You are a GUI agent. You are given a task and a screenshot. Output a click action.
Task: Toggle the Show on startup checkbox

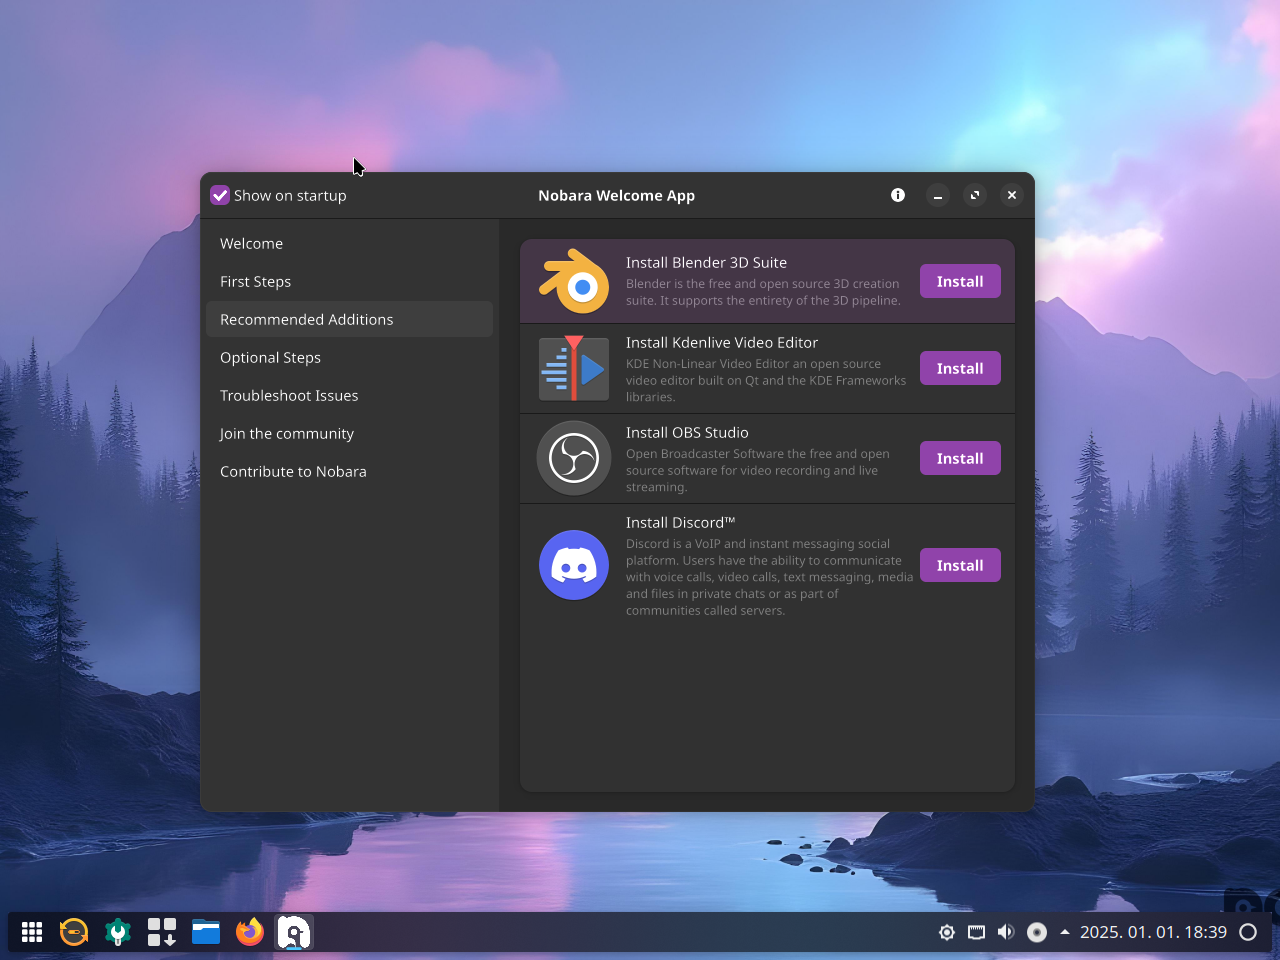click(x=220, y=196)
